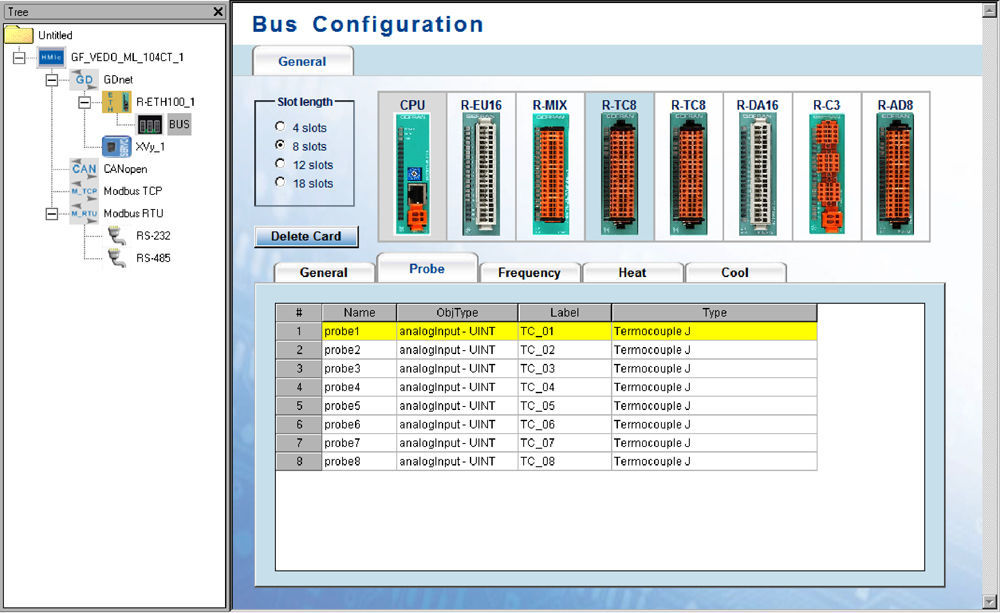Collapse the GDnet branch
The width and height of the screenshot is (1000, 613).
pos(52,79)
